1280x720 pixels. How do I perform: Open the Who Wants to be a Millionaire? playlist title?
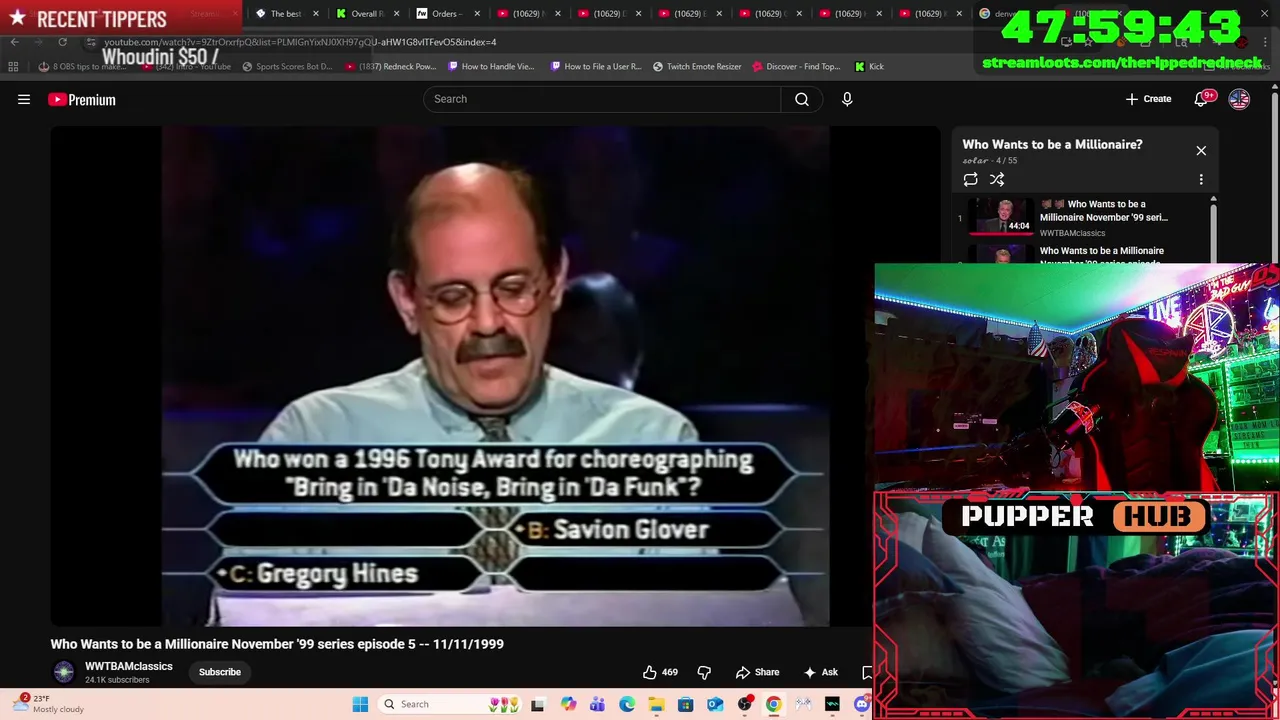click(1052, 144)
